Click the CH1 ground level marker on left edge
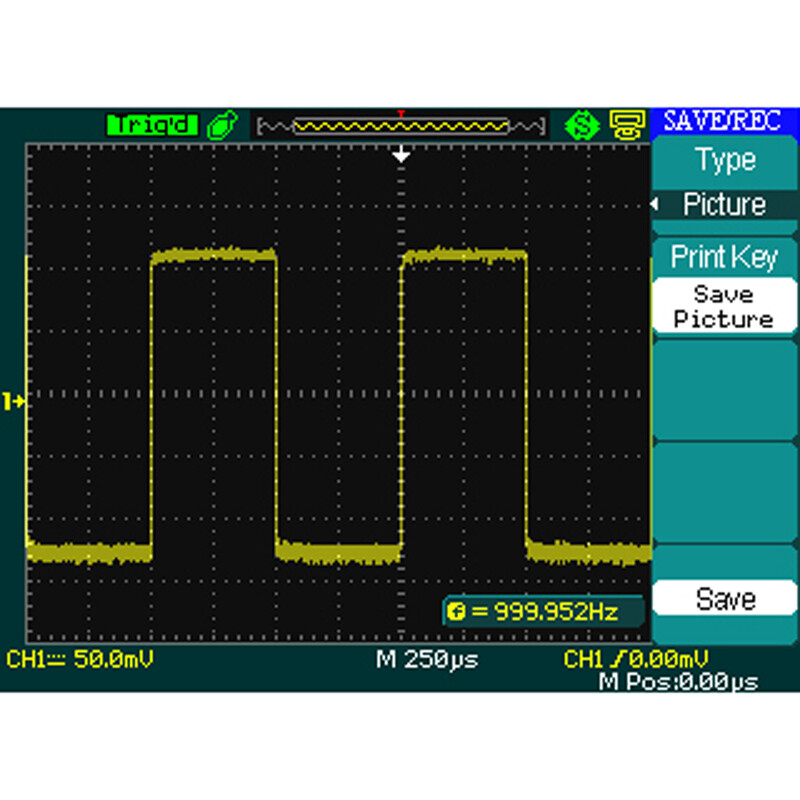Viewport: 800px width, 800px height. click(14, 401)
